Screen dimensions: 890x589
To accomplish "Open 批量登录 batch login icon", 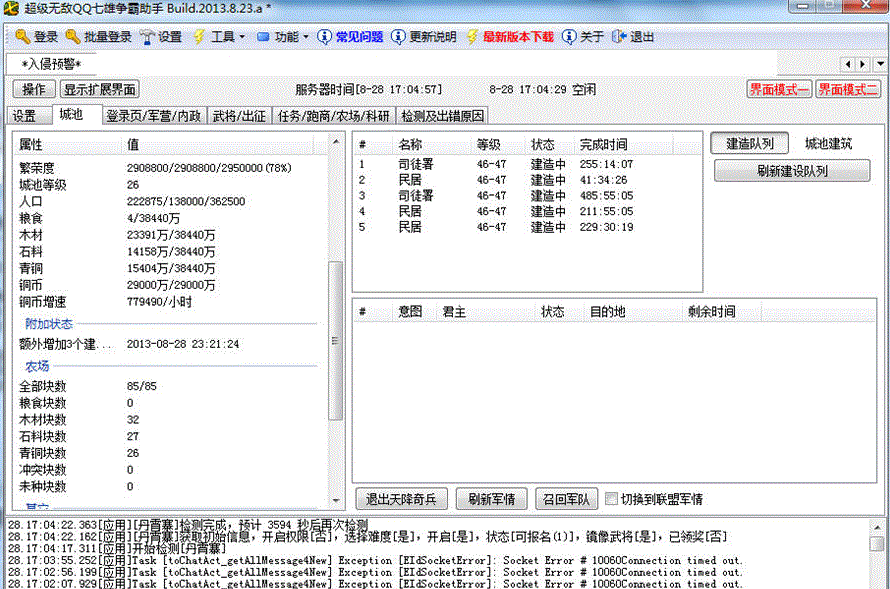I will click(73, 37).
